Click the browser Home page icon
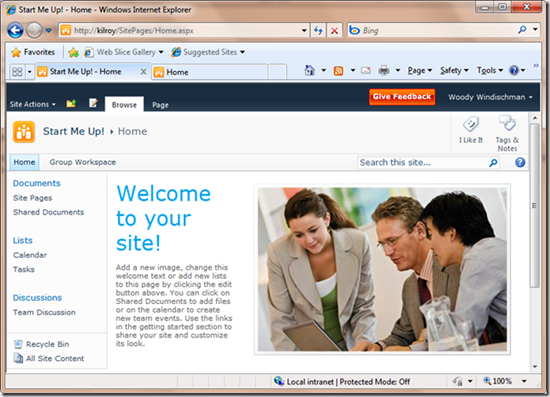 click(x=309, y=70)
